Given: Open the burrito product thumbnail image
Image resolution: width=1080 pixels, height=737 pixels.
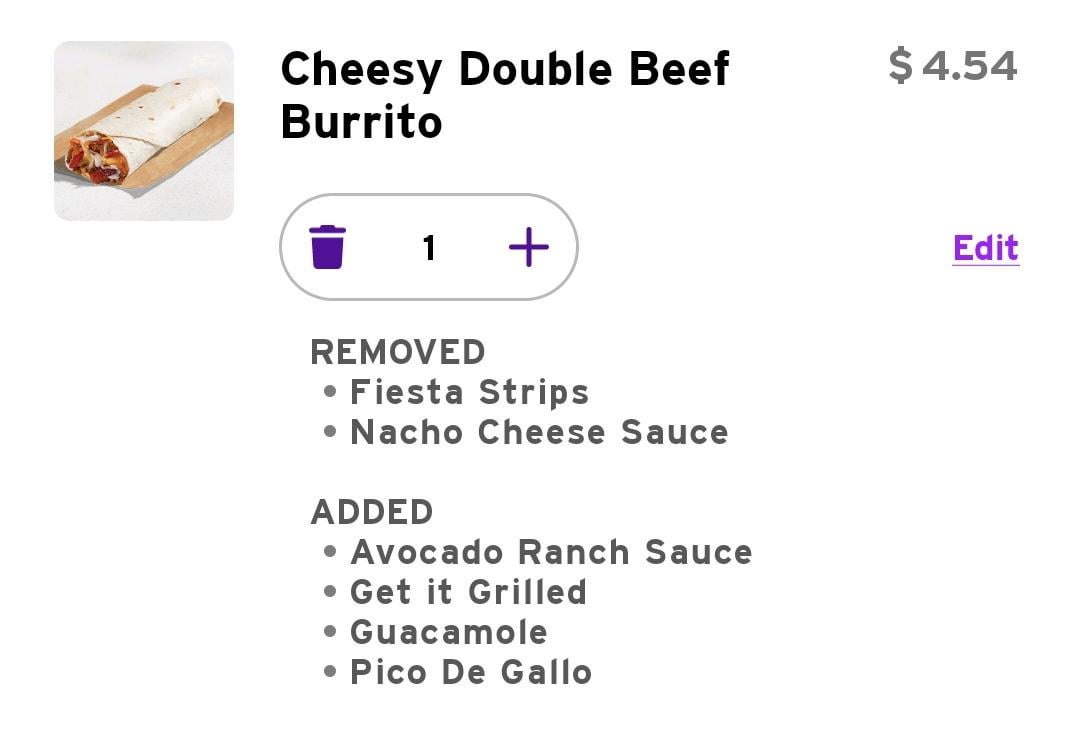Looking at the screenshot, I should tap(144, 131).
